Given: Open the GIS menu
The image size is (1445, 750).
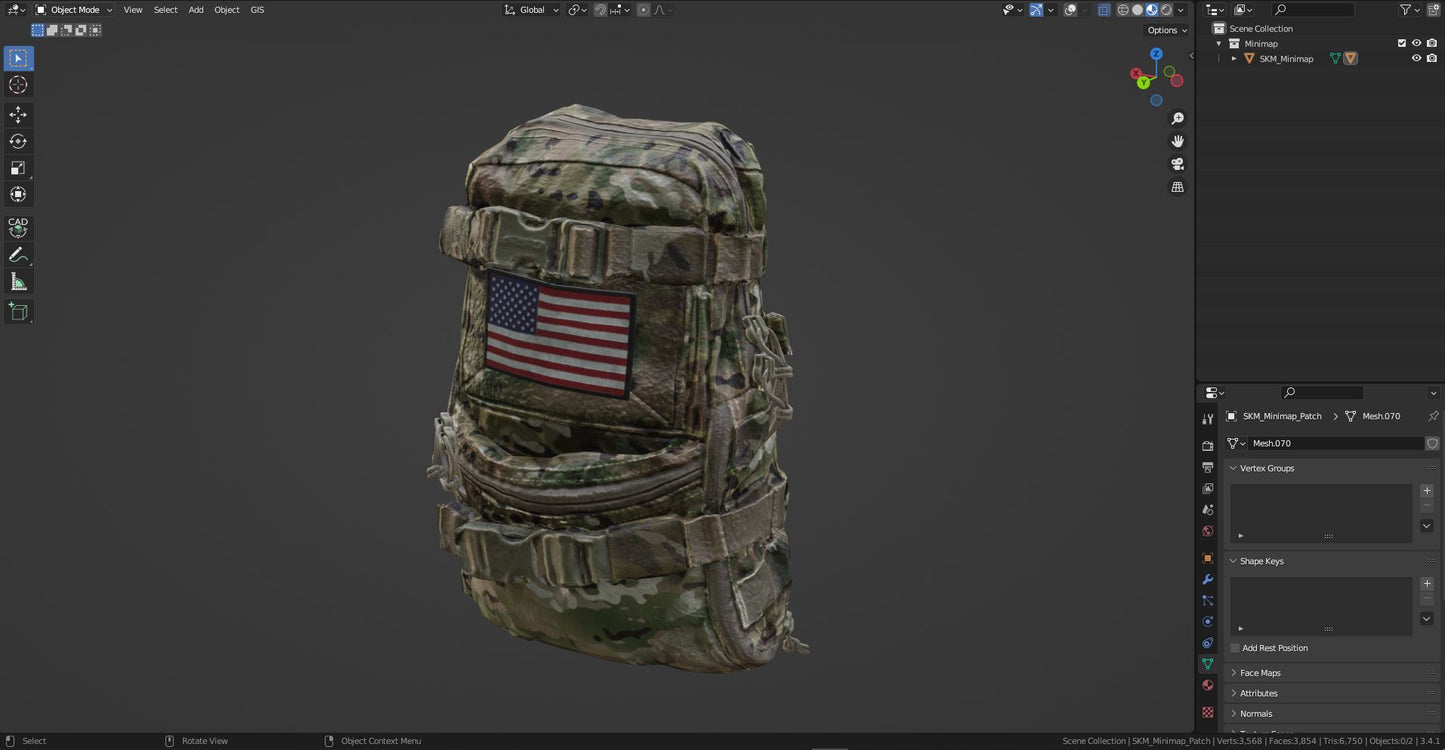Looking at the screenshot, I should 257,10.
